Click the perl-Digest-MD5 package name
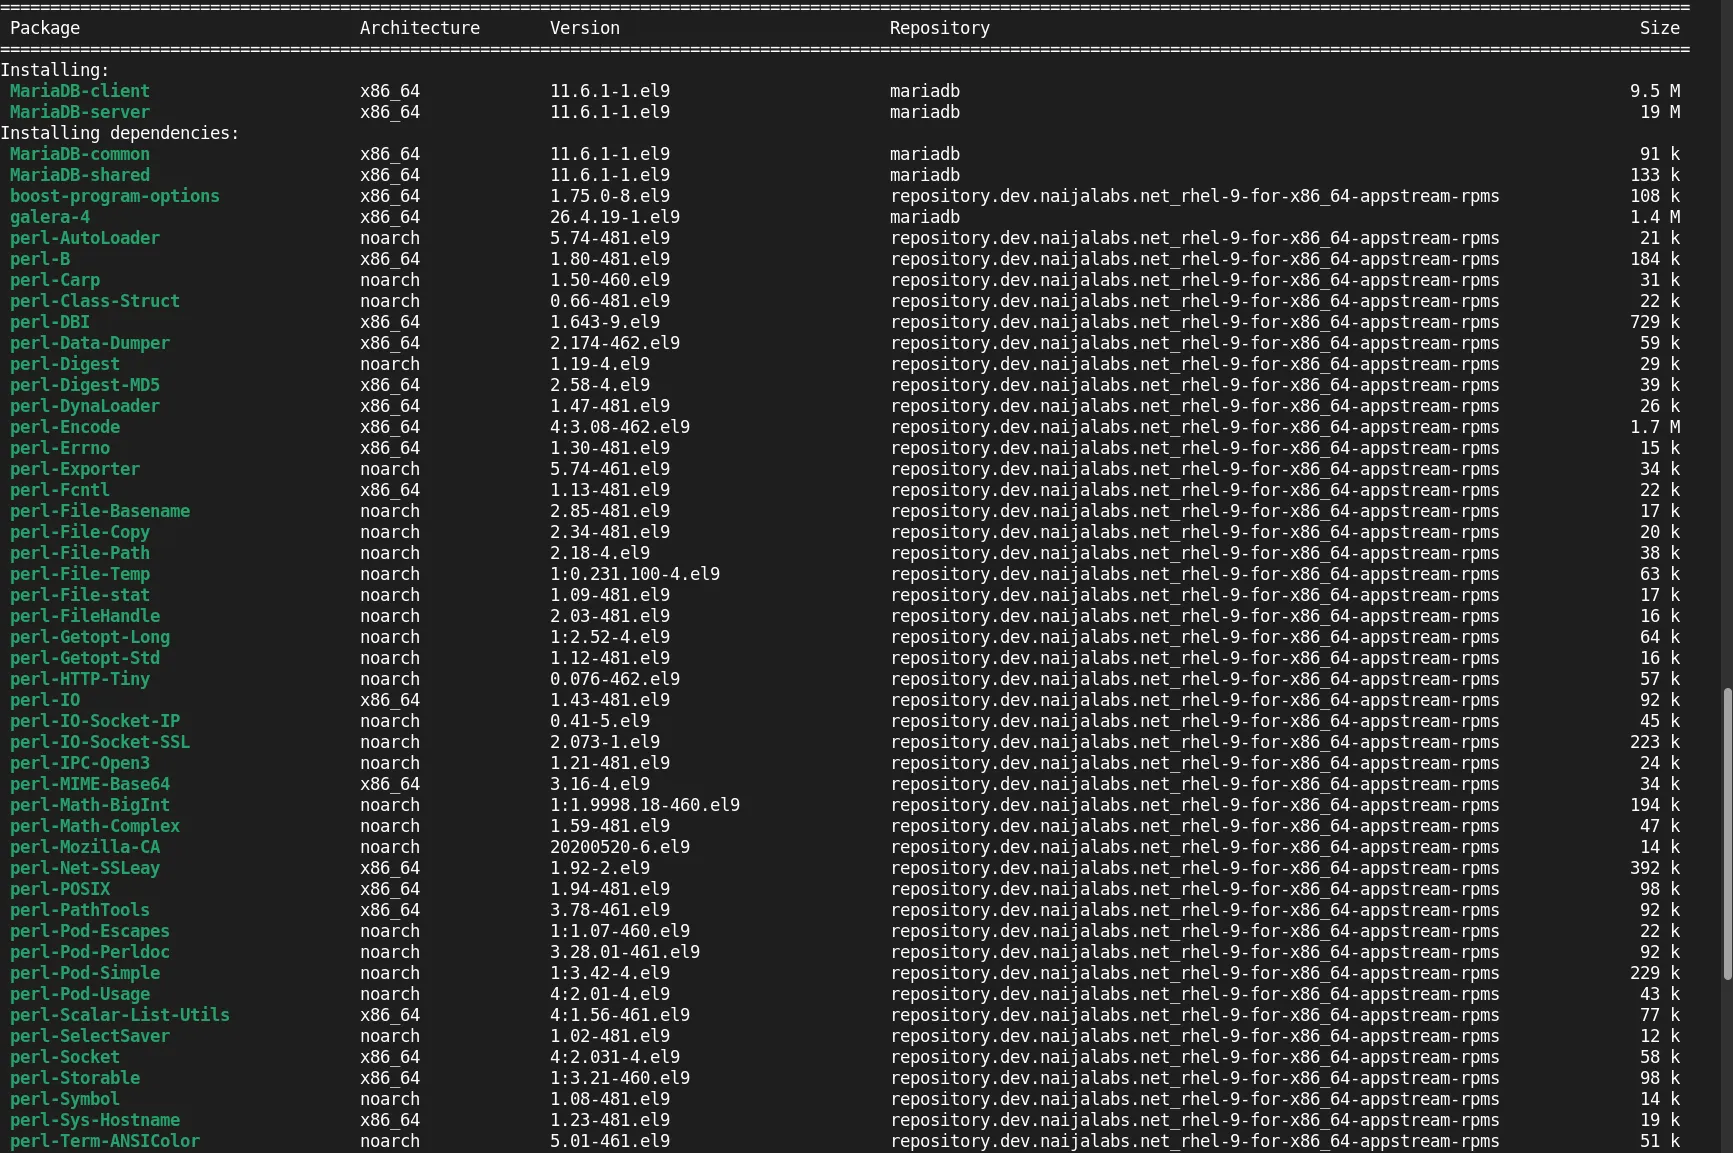The height and width of the screenshot is (1153, 1733). 85,385
